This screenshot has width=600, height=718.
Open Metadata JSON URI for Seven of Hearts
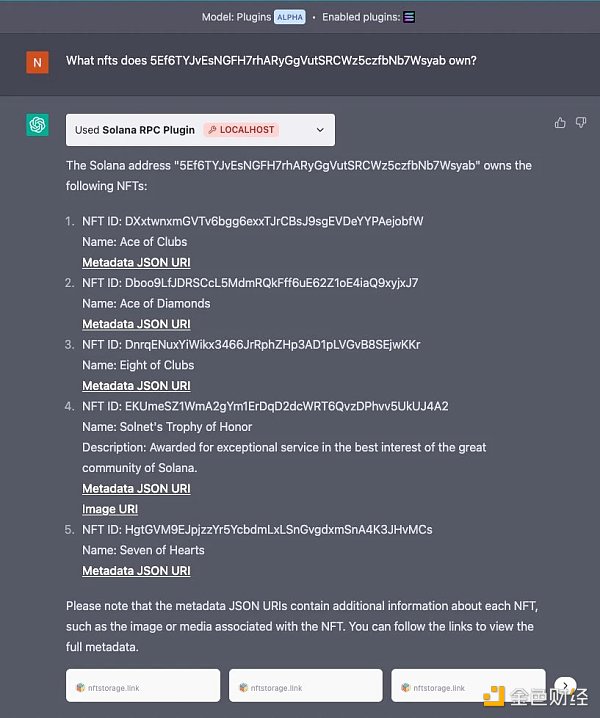[136, 571]
